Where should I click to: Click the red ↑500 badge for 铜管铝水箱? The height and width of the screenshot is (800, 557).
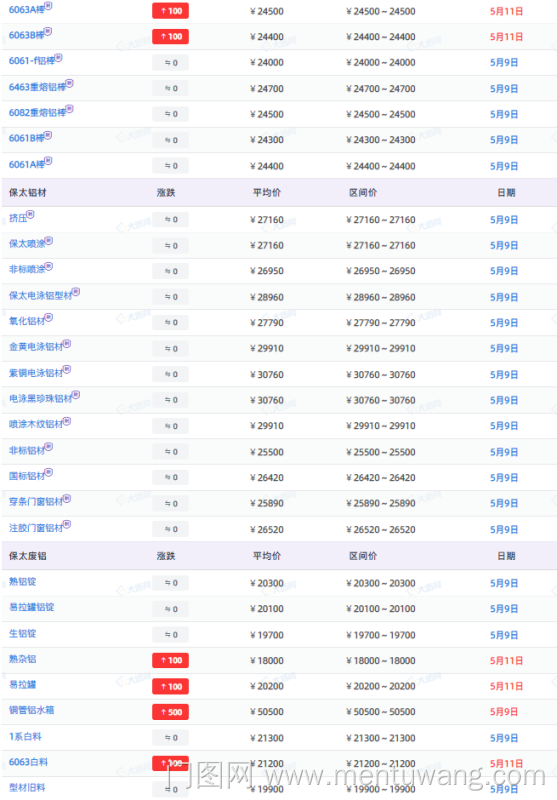click(170, 712)
